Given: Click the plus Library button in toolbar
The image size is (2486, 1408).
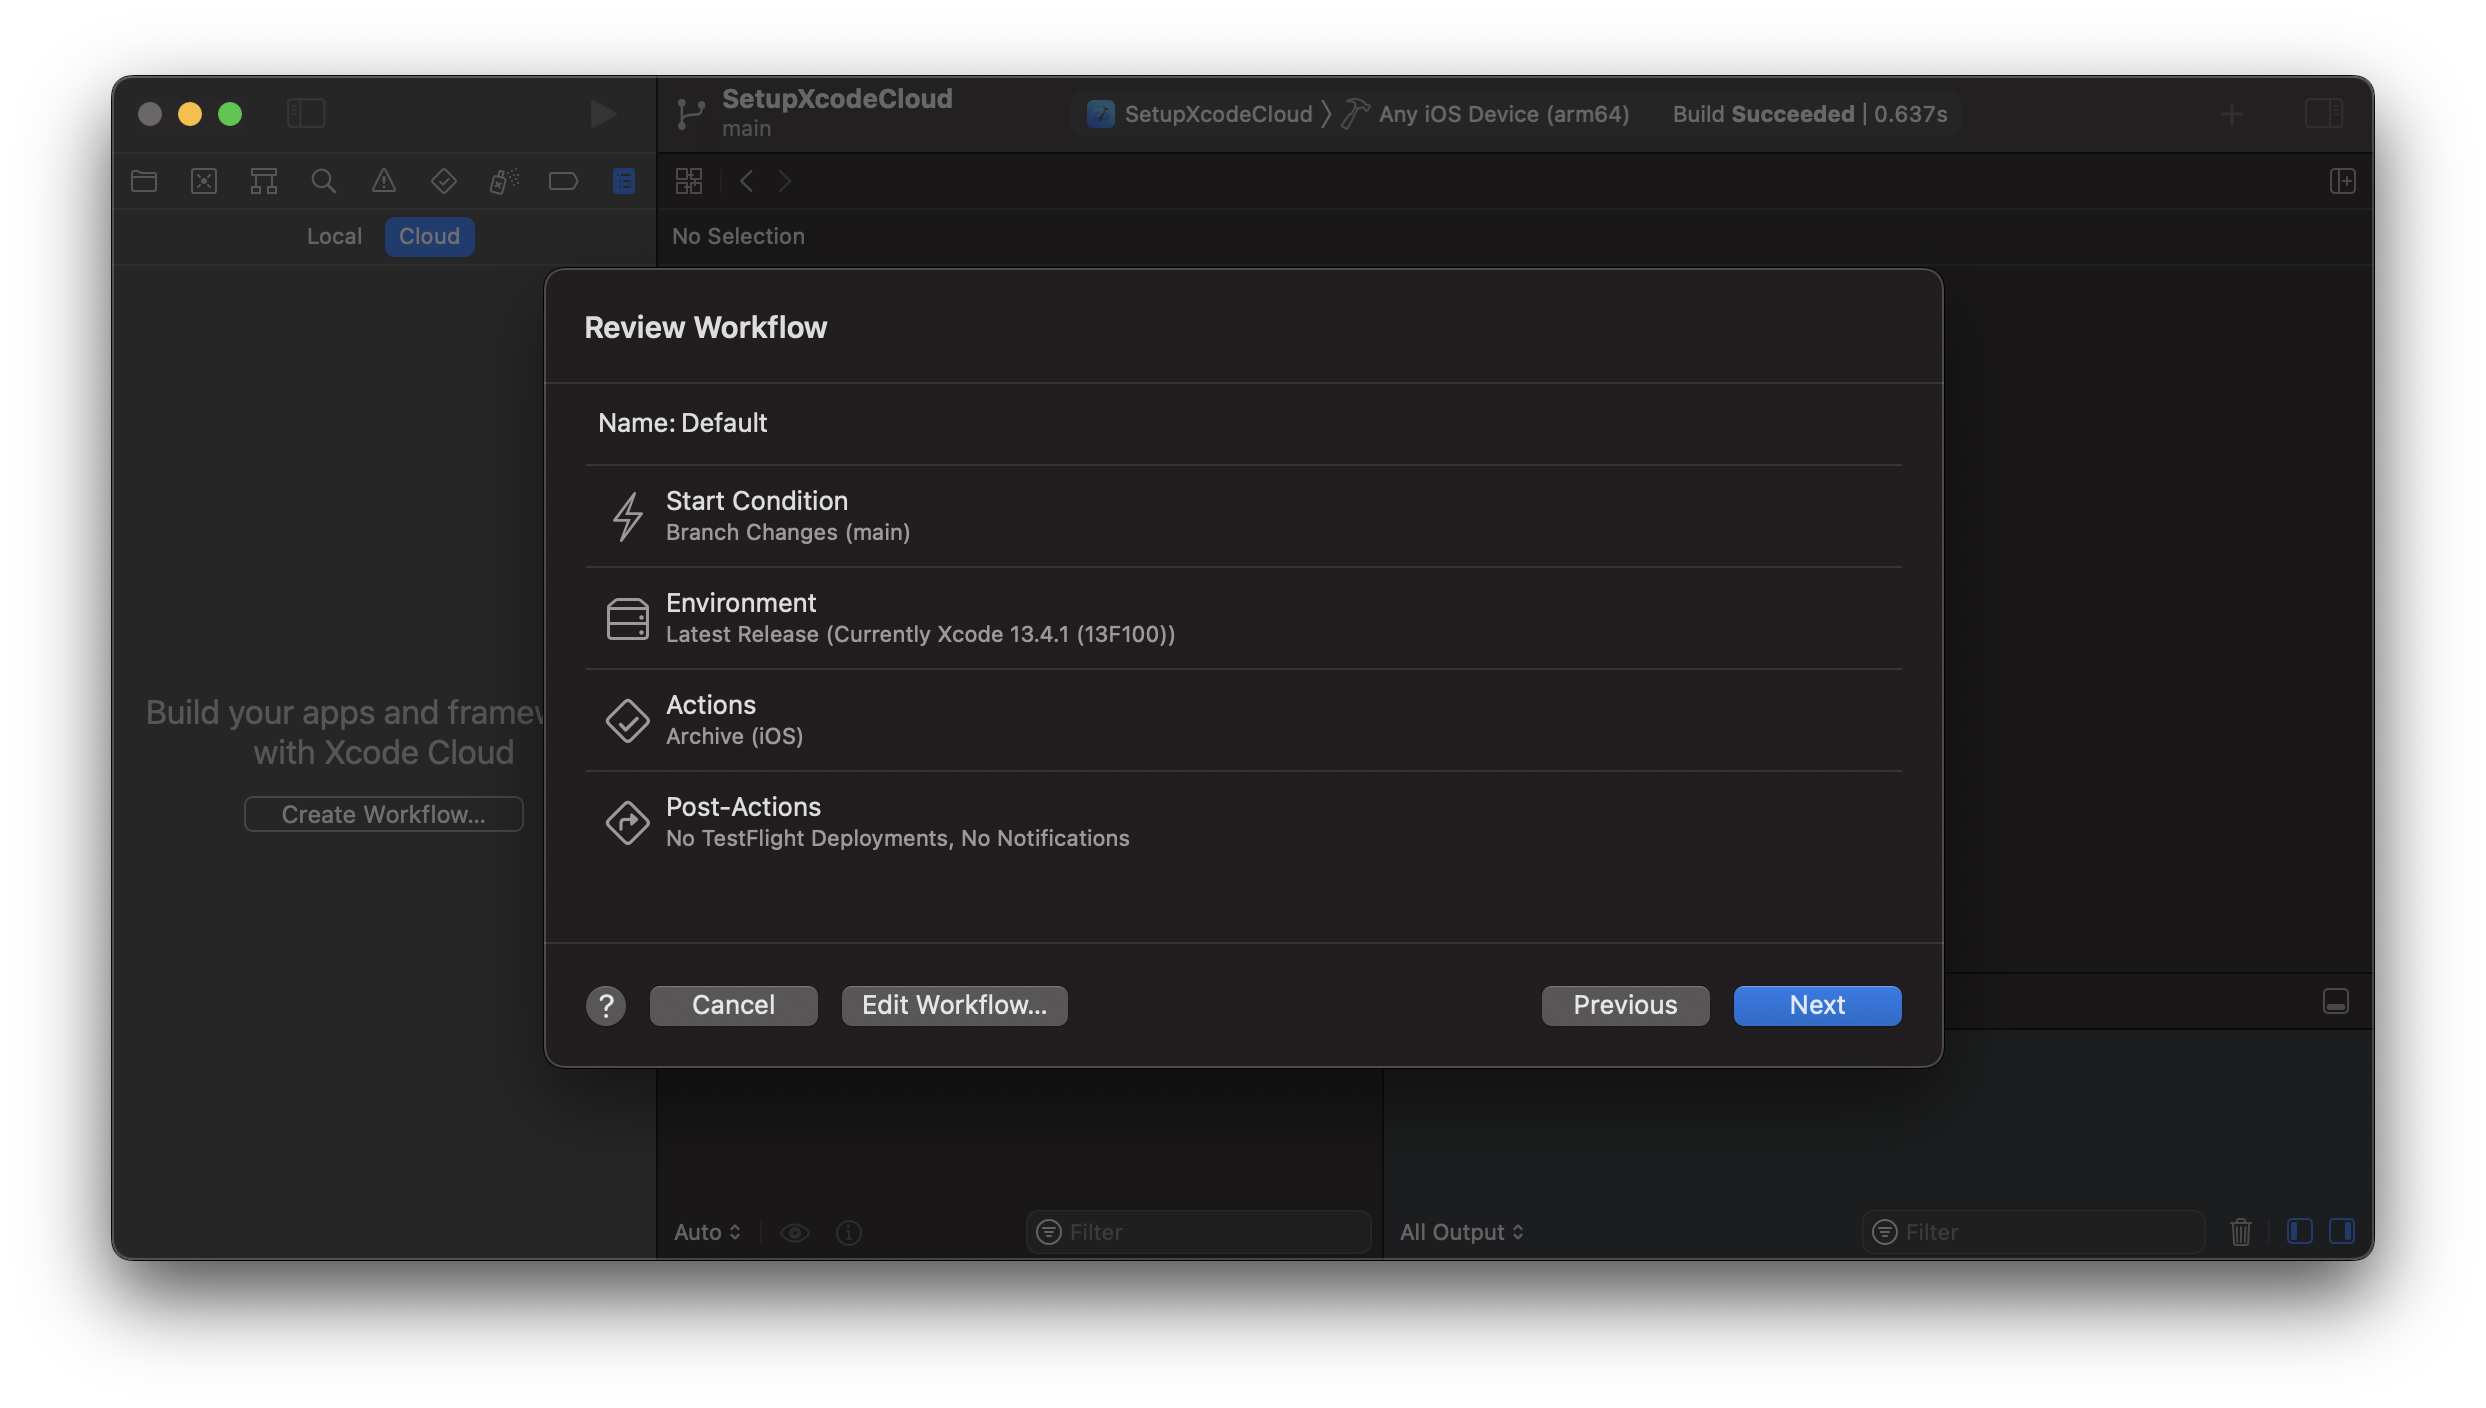Looking at the screenshot, I should click(x=2232, y=114).
